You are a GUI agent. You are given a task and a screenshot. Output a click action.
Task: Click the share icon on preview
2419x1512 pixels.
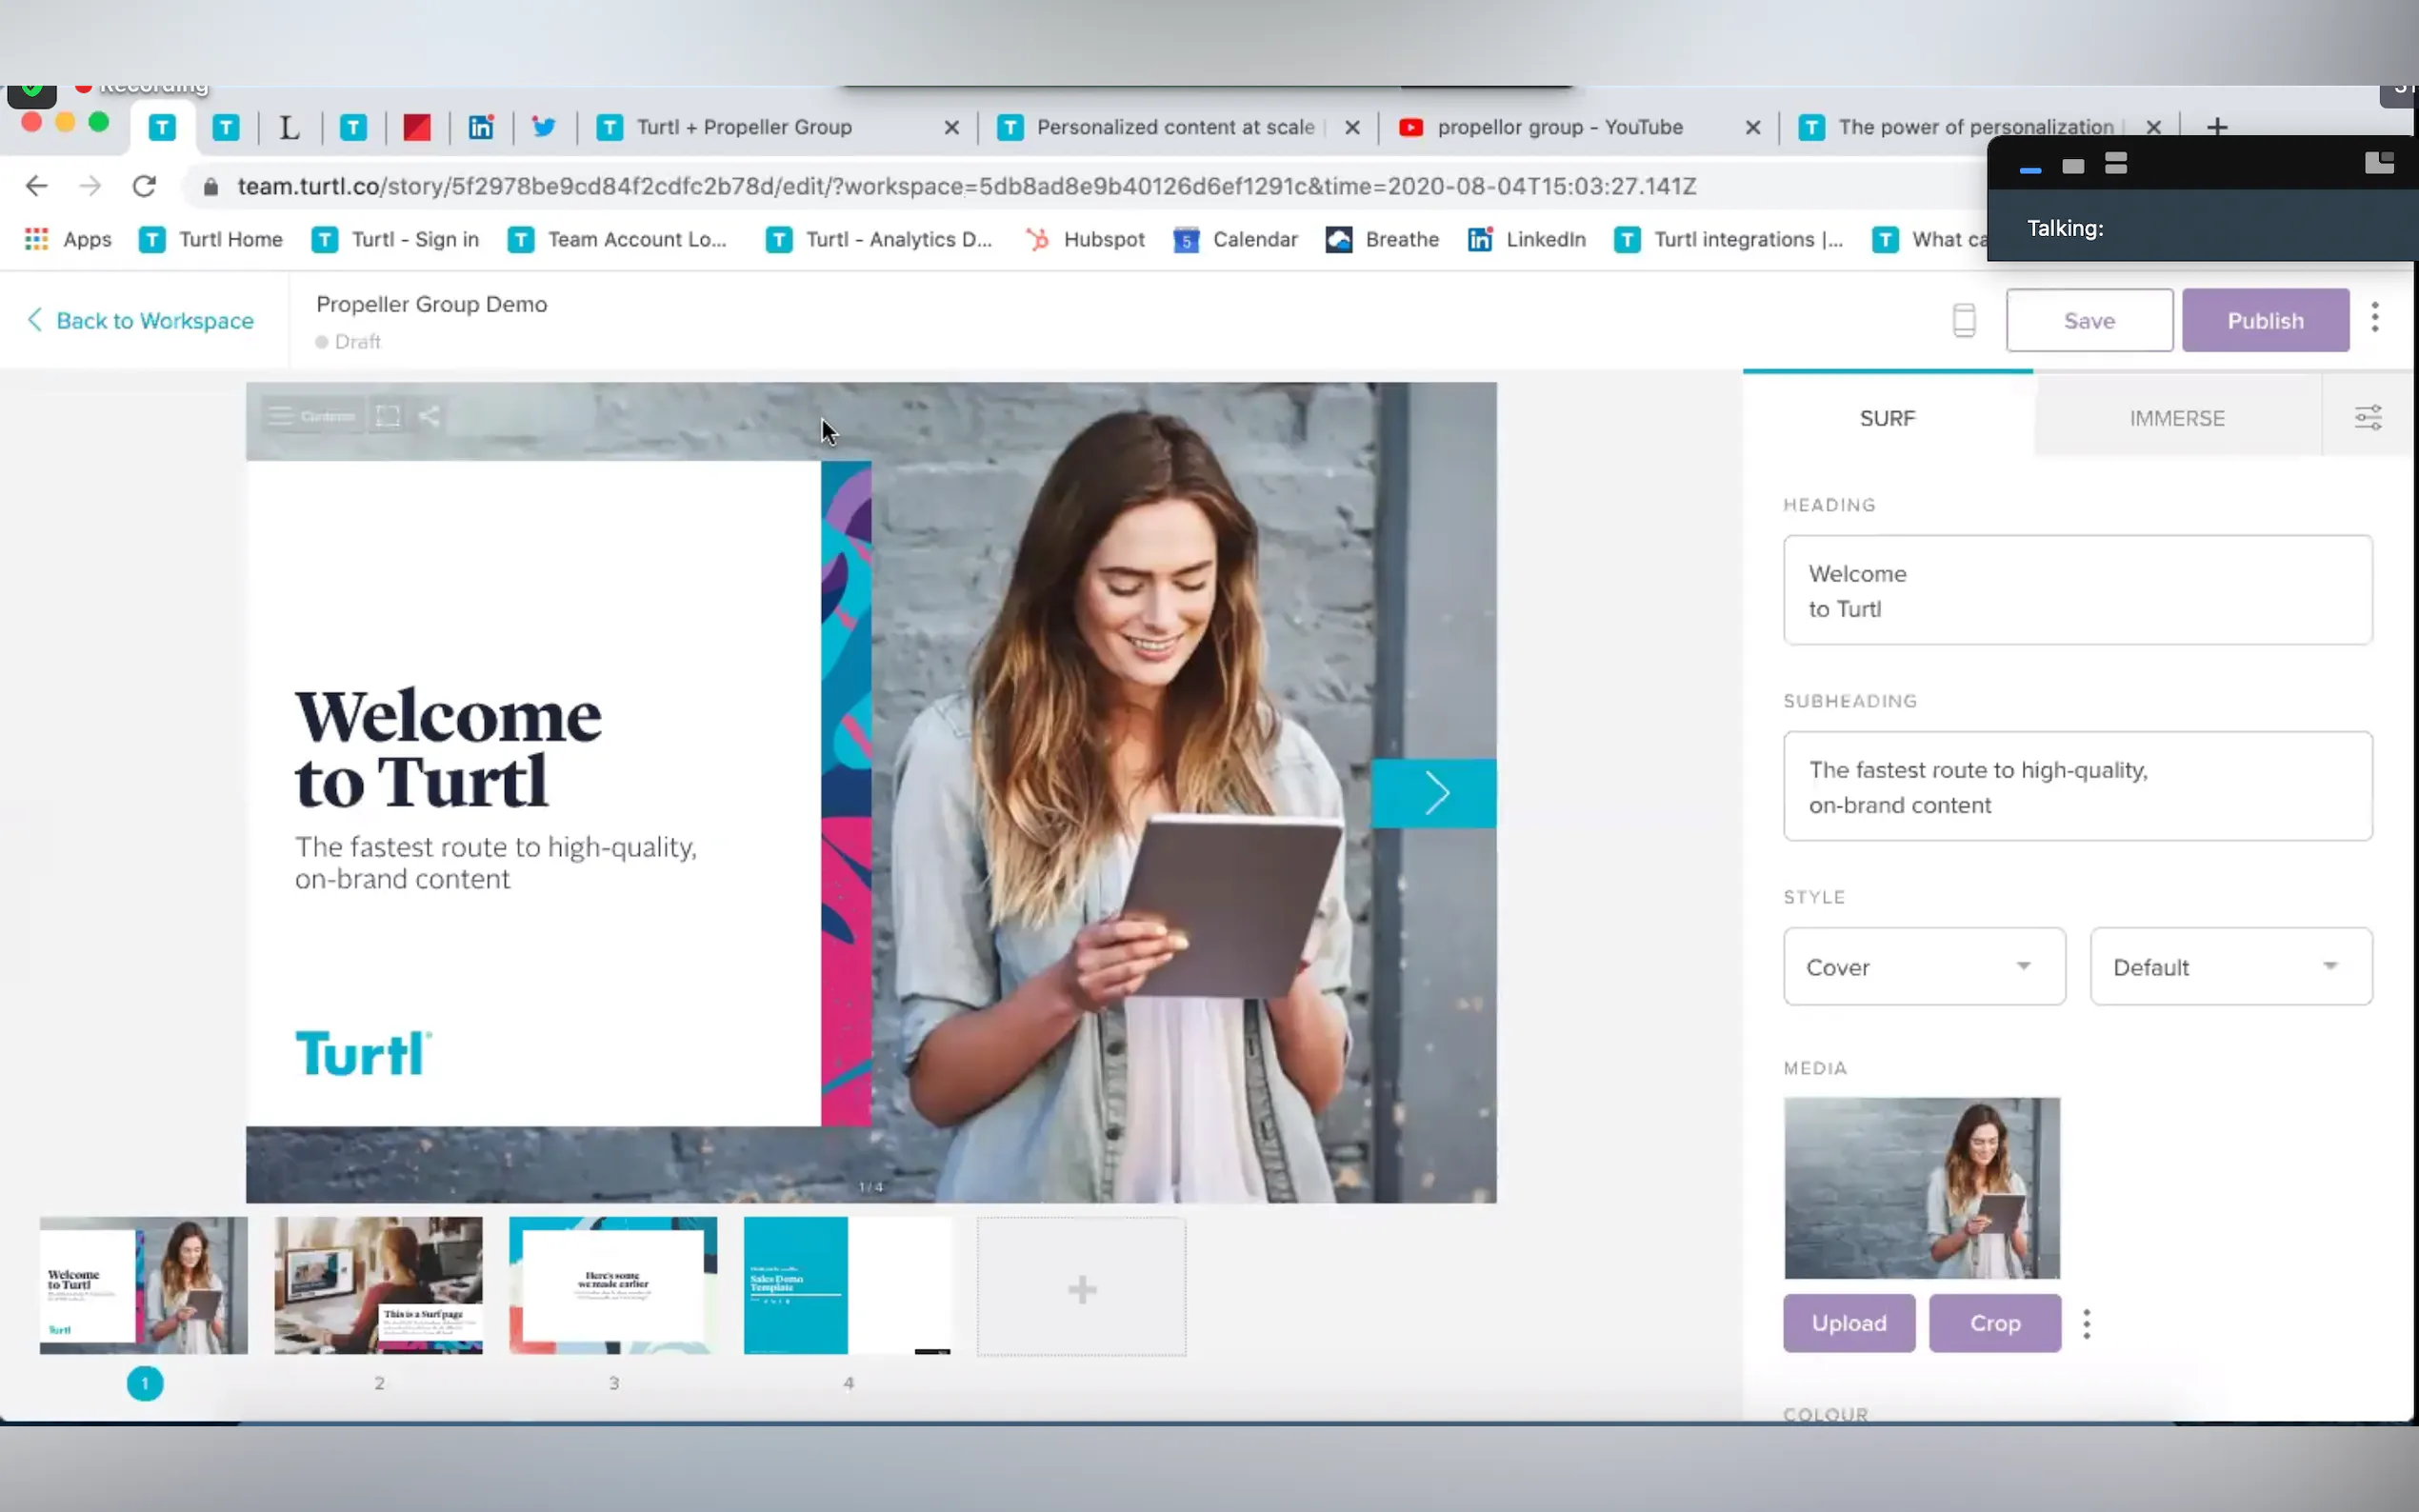pos(429,416)
